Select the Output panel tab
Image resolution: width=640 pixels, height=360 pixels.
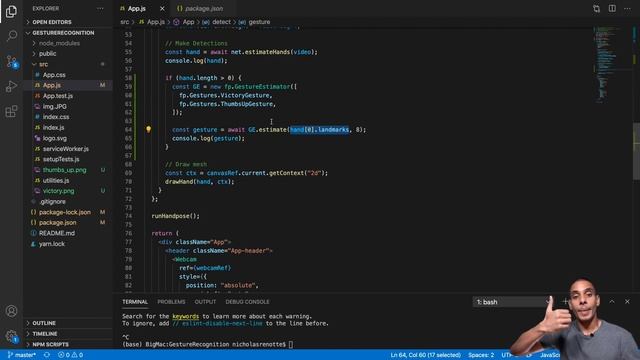[205, 302]
